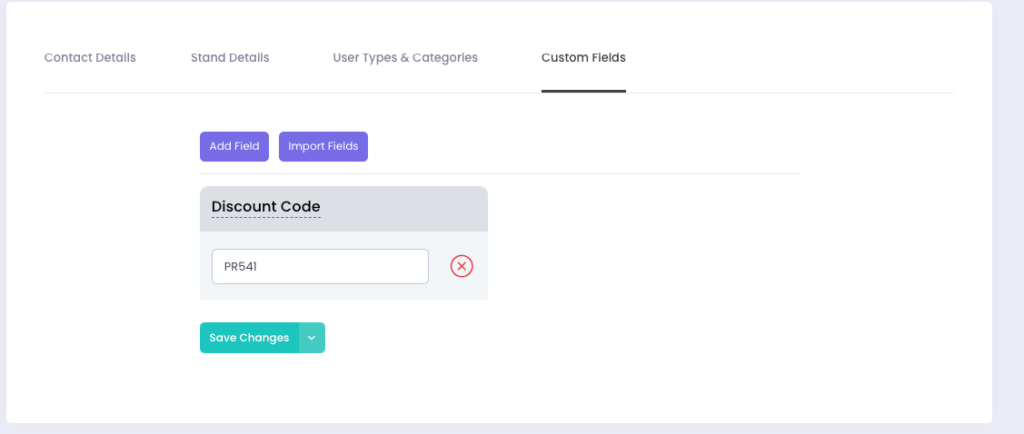Click the purple Add Field button

pos(234,146)
